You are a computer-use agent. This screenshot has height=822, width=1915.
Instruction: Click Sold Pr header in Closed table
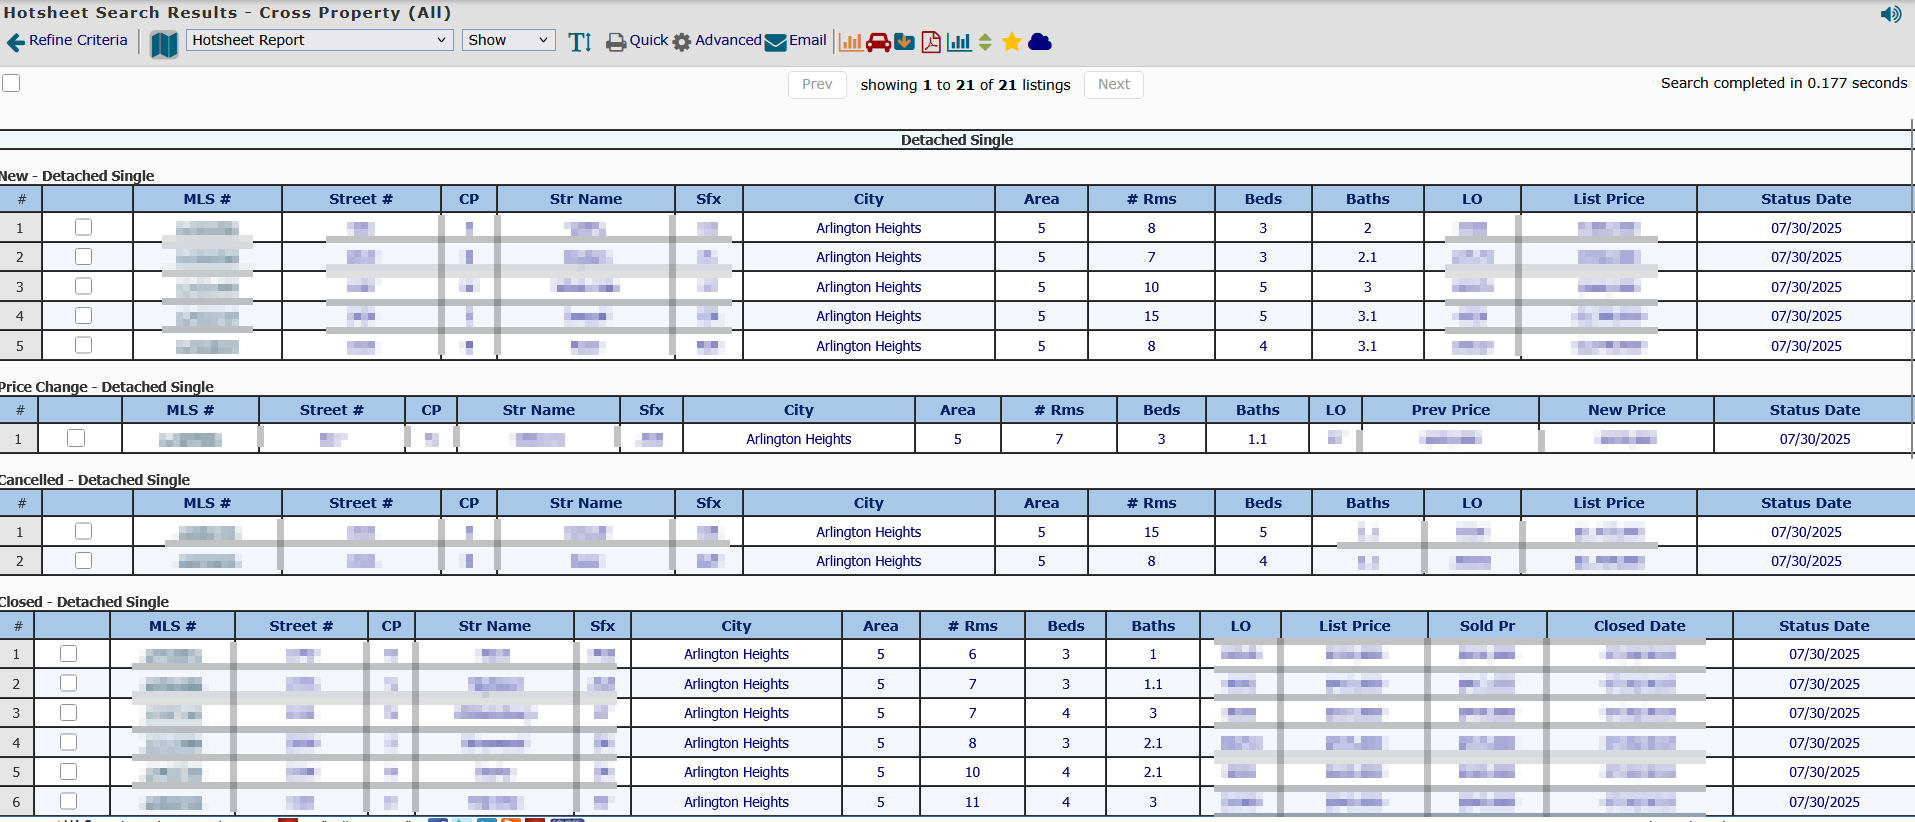tap(1487, 626)
